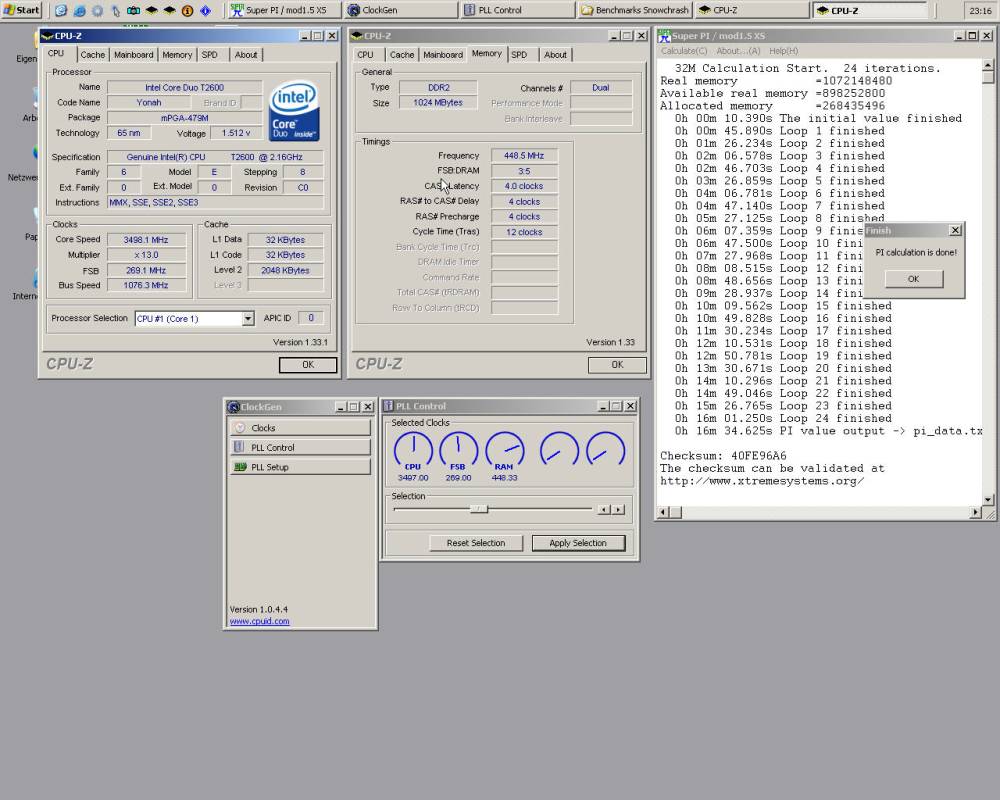Click the Cycle Time (Tras) value 12 clocks
Viewport: 1000px width, 800px height.
click(524, 232)
